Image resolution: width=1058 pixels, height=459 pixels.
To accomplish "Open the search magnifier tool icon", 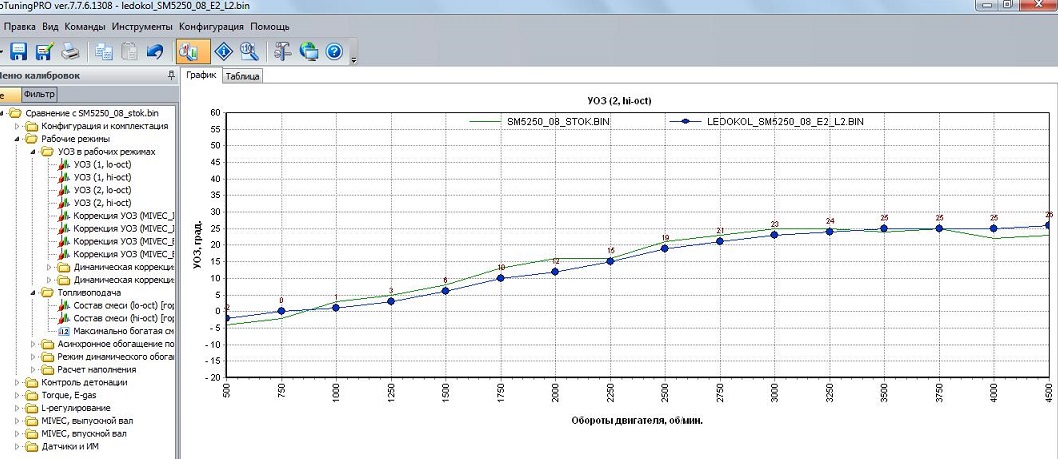I will click(249, 51).
